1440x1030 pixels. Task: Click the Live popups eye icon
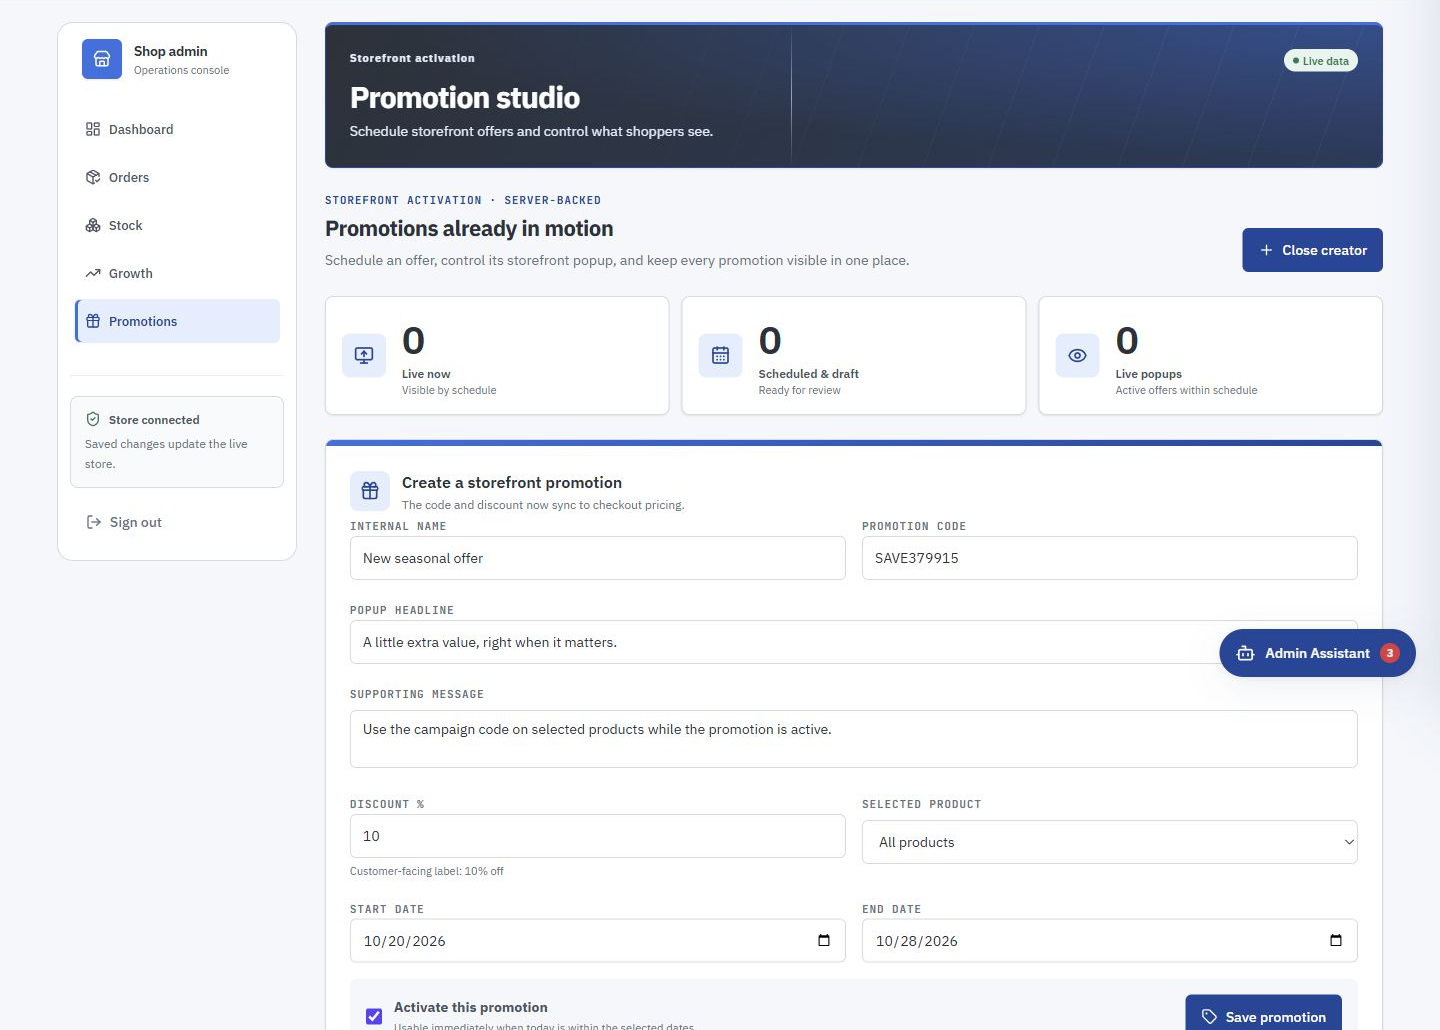click(1077, 355)
